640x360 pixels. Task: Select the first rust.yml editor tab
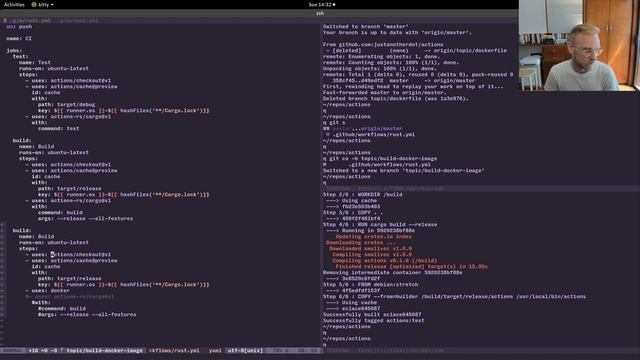point(31,20)
